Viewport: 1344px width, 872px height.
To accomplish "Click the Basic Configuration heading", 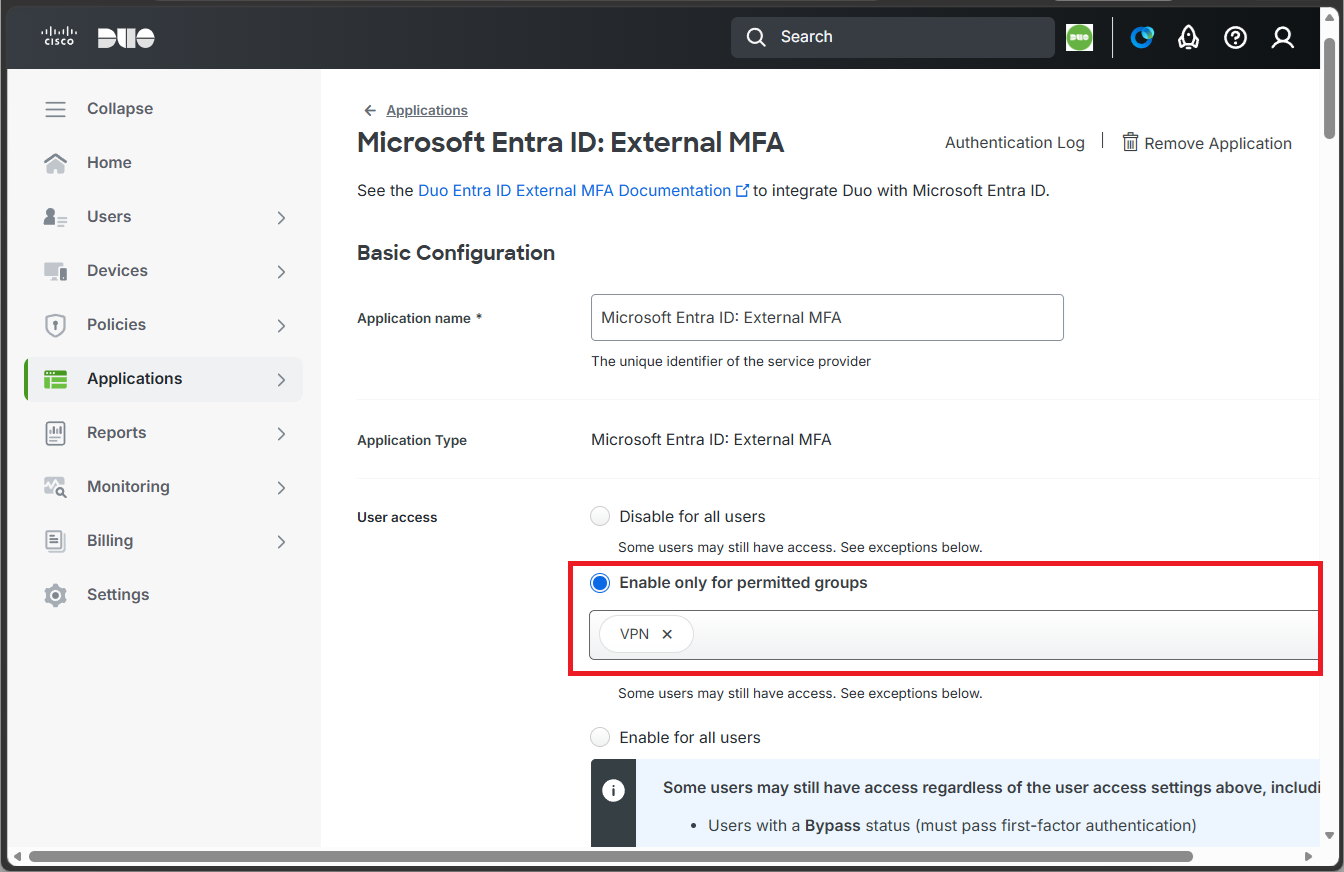I will (x=456, y=253).
